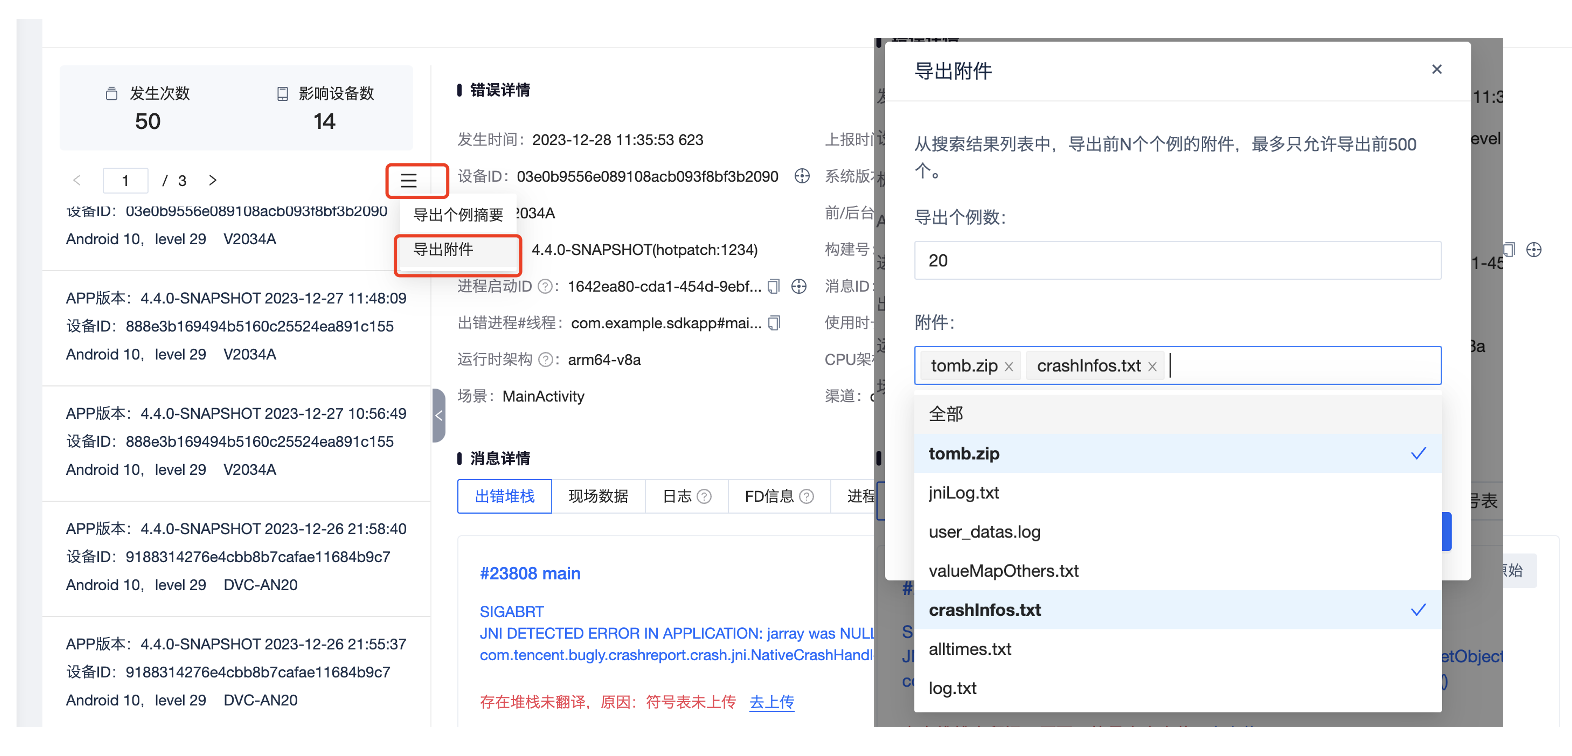The image size is (1572, 756).
Task: Go to next page of crash list
Action: 212,181
